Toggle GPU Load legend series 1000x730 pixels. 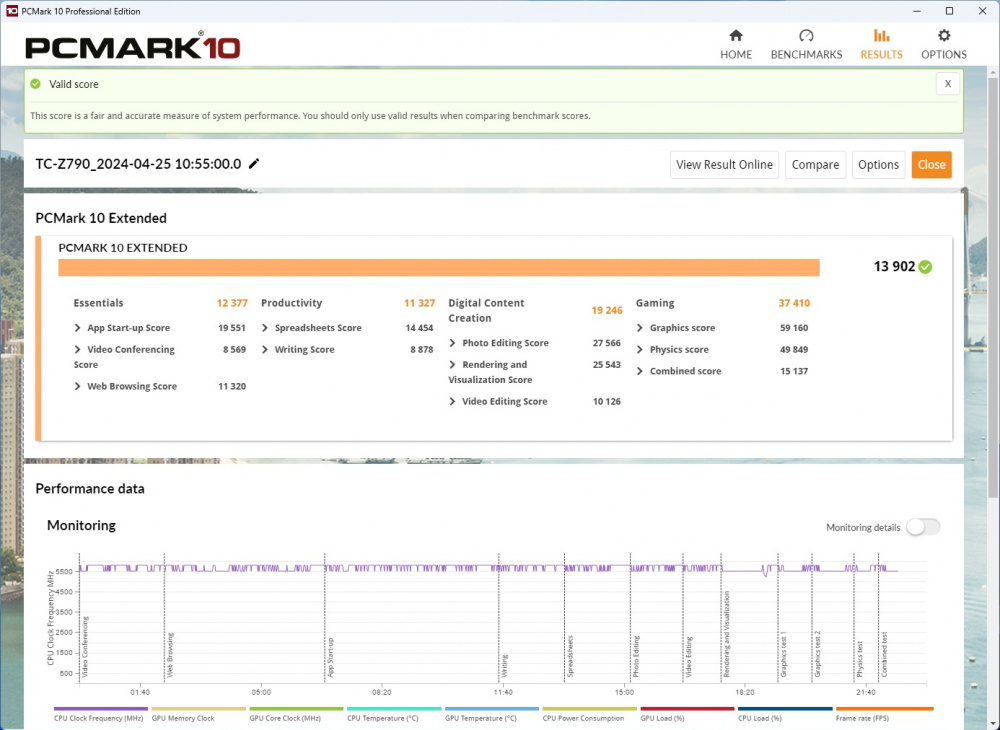pyautogui.click(x=687, y=715)
